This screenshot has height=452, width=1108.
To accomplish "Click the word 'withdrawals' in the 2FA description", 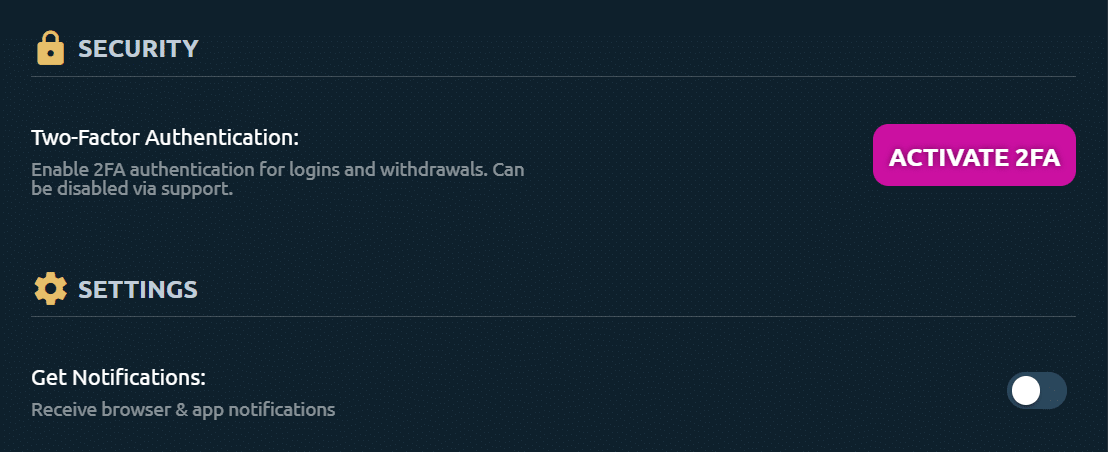I will point(438,169).
